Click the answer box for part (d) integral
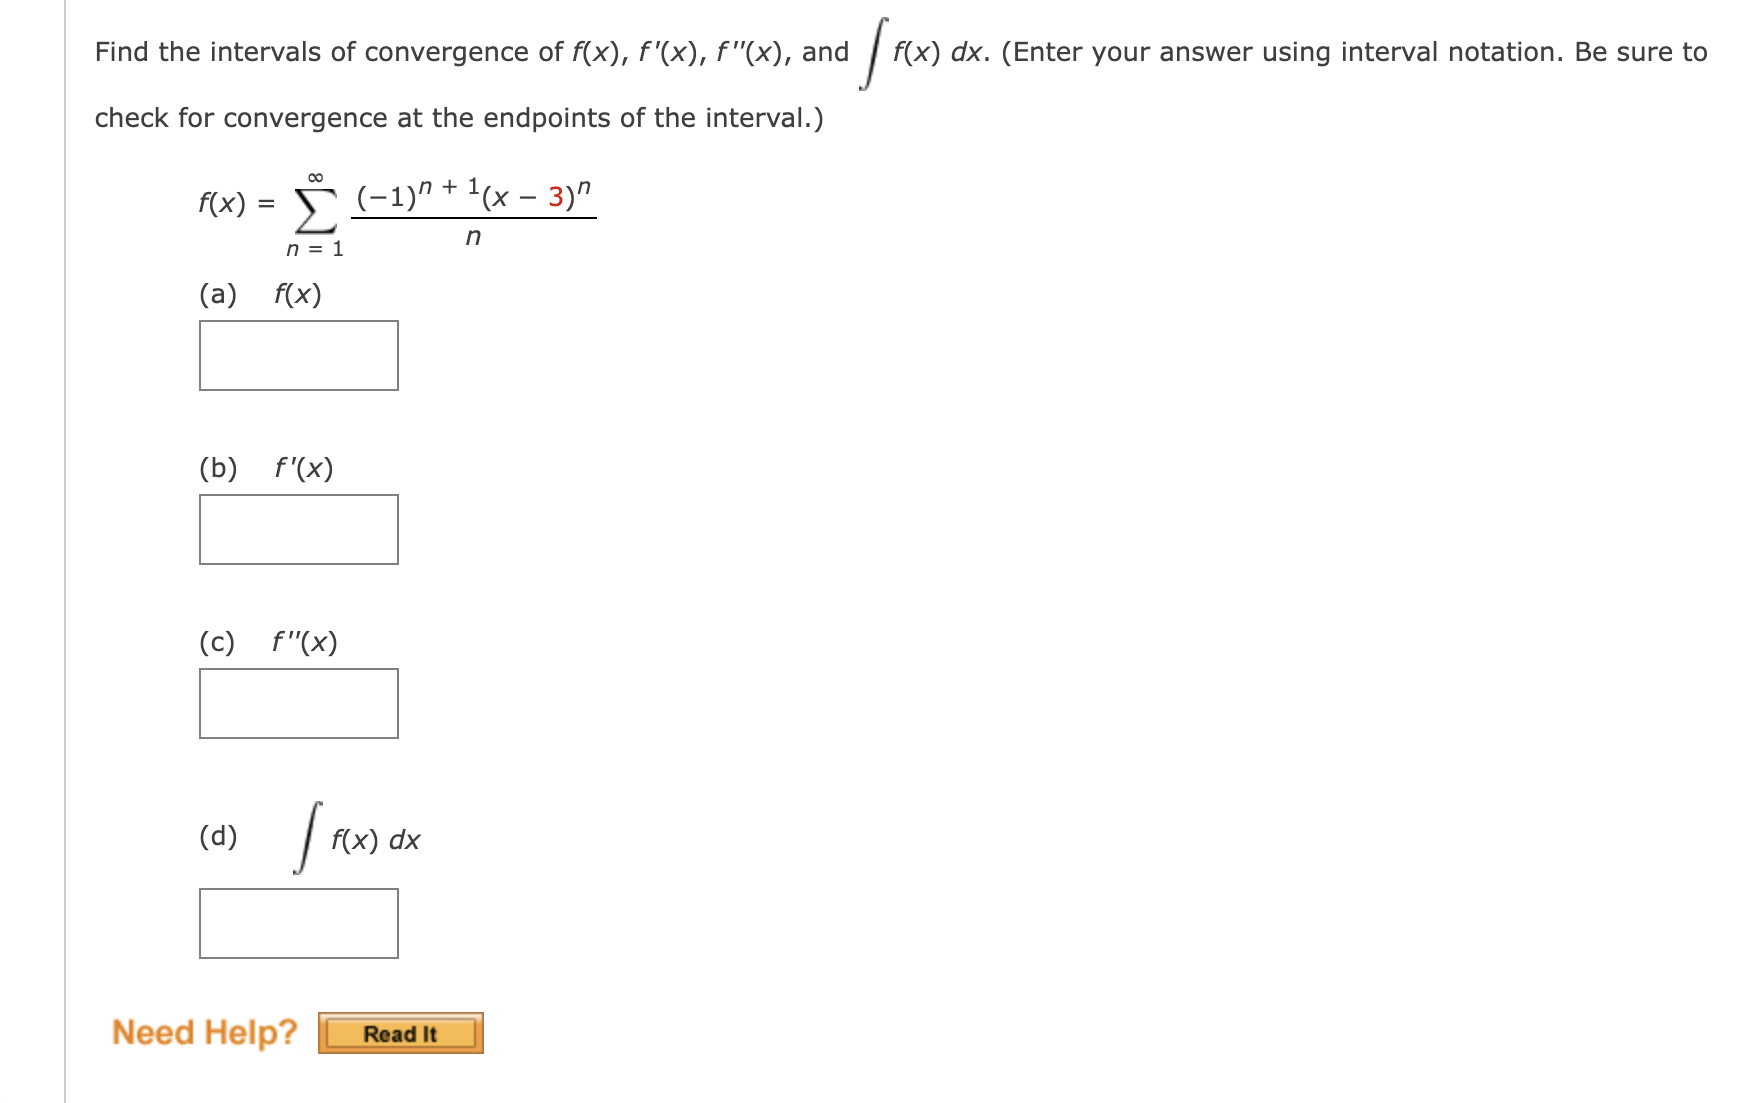 (x=299, y=923)
